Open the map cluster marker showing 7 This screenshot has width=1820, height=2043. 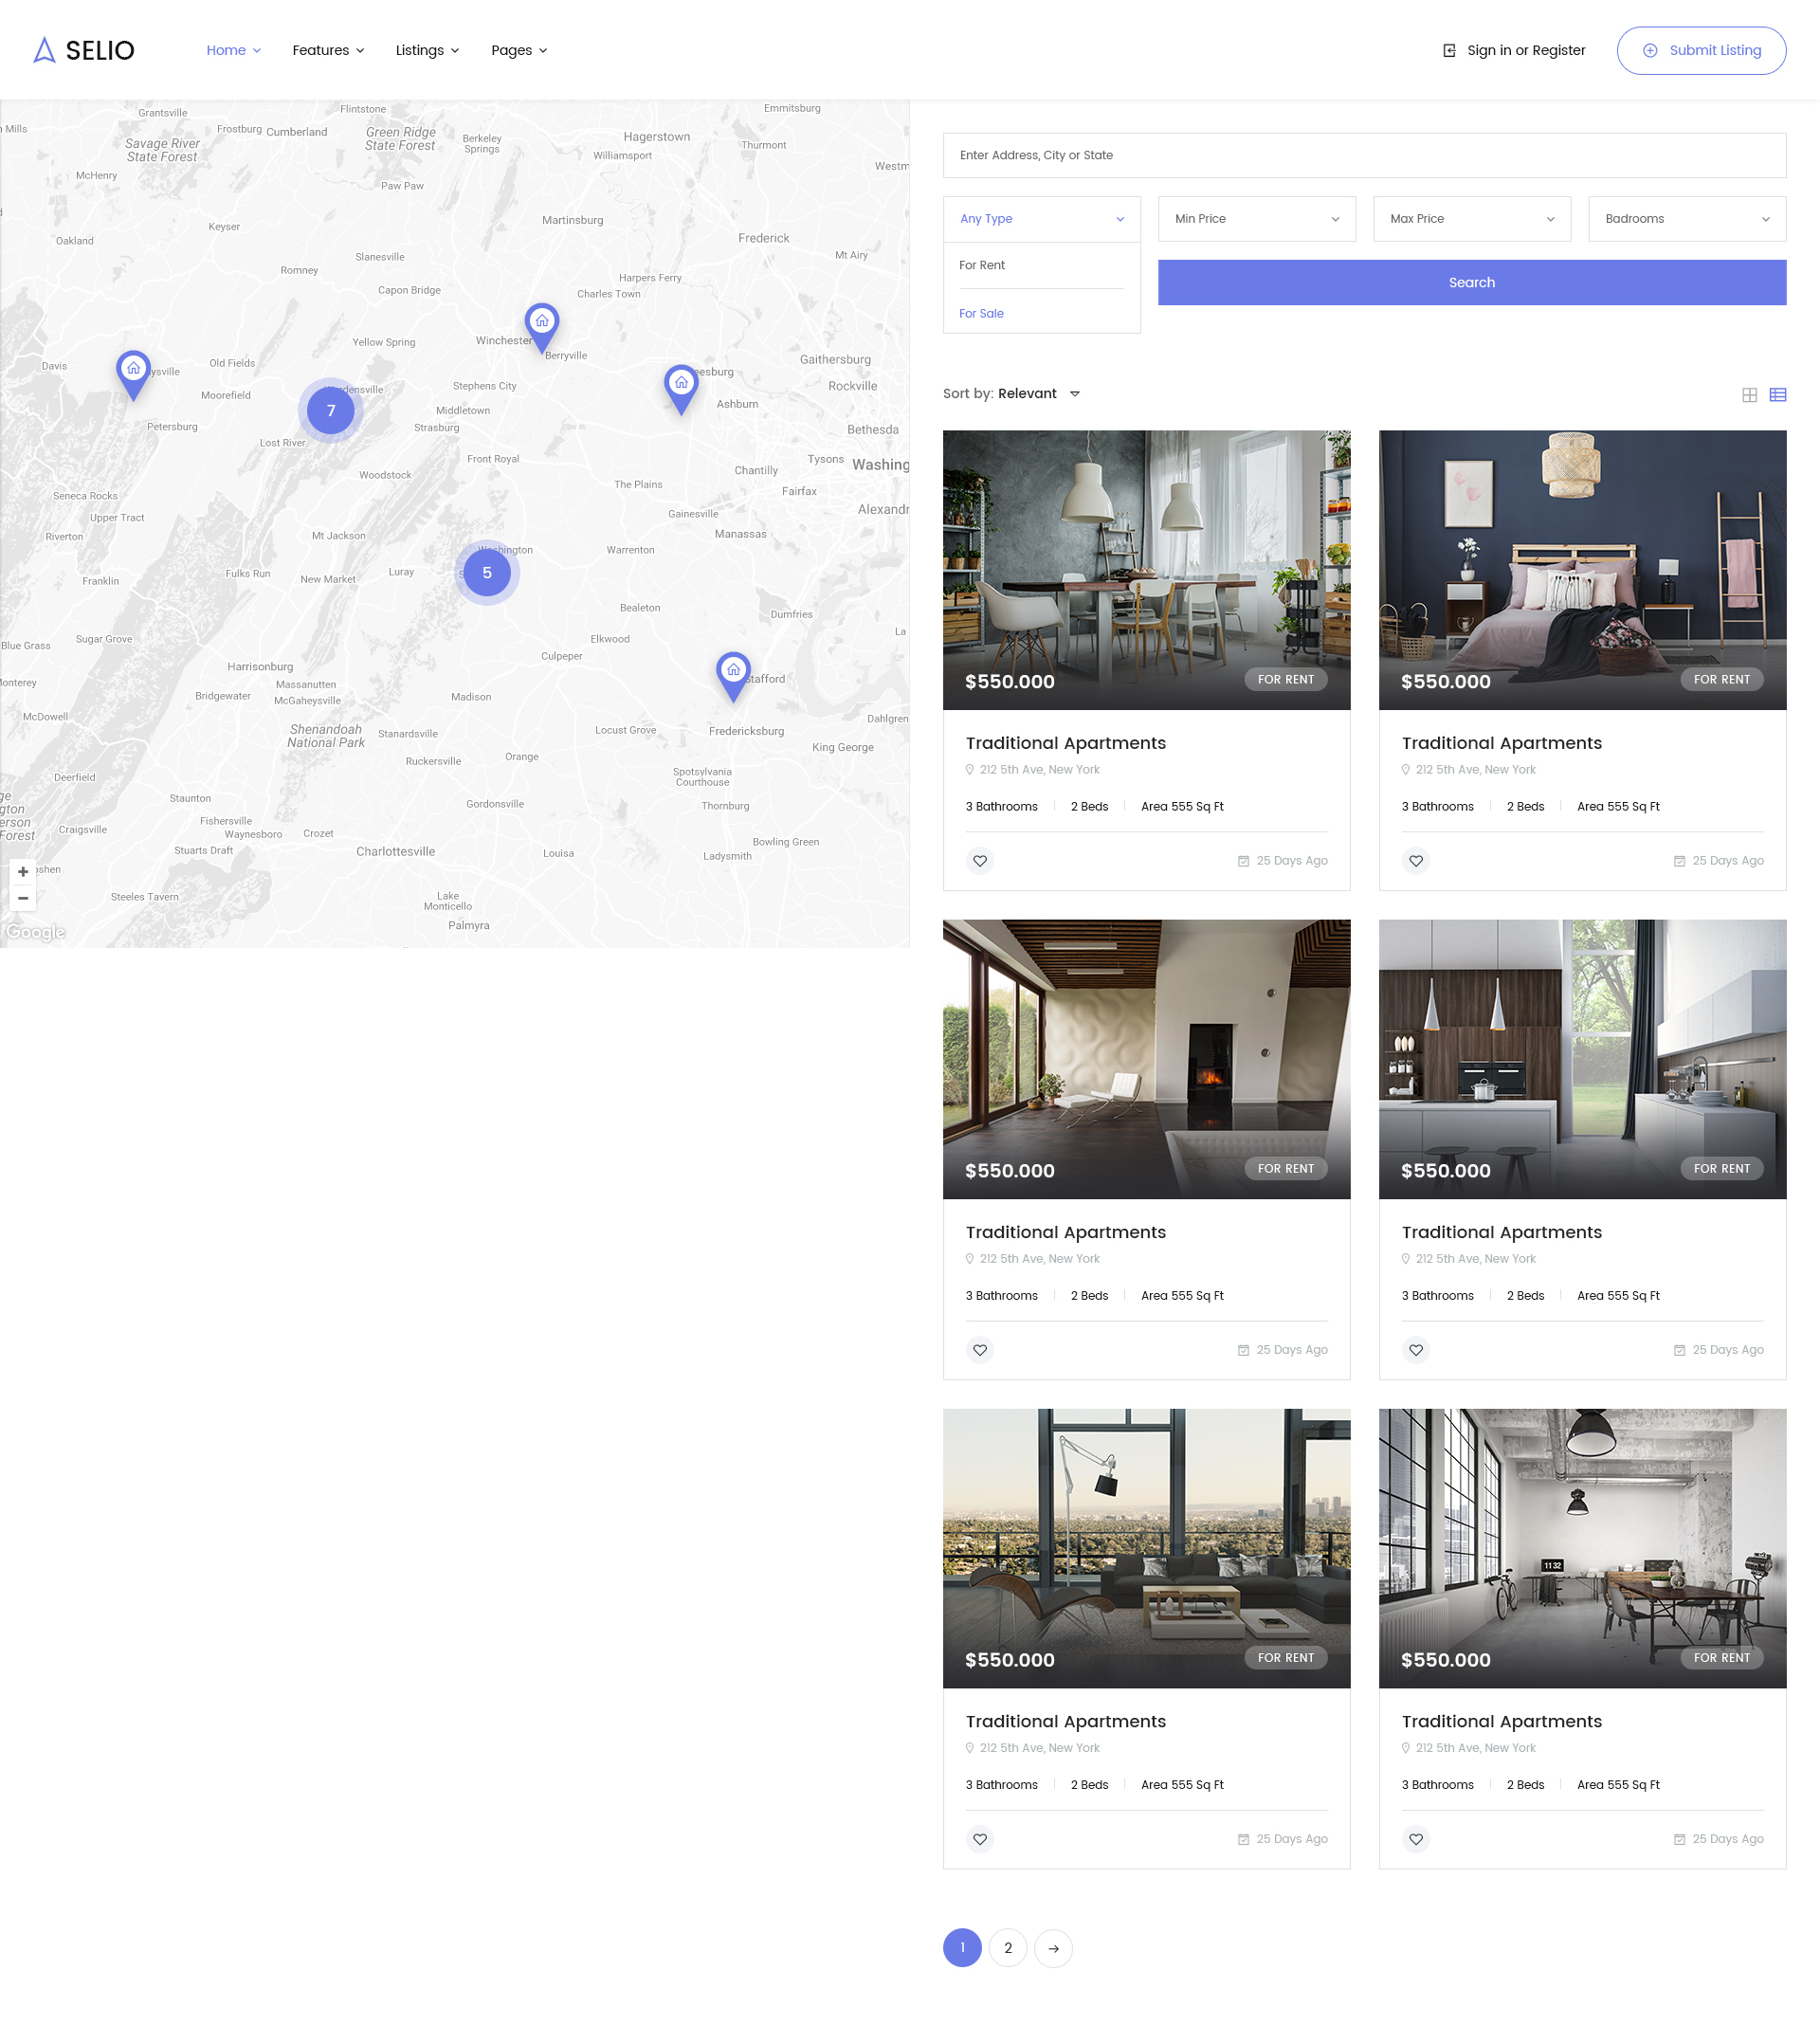(331, 410)
